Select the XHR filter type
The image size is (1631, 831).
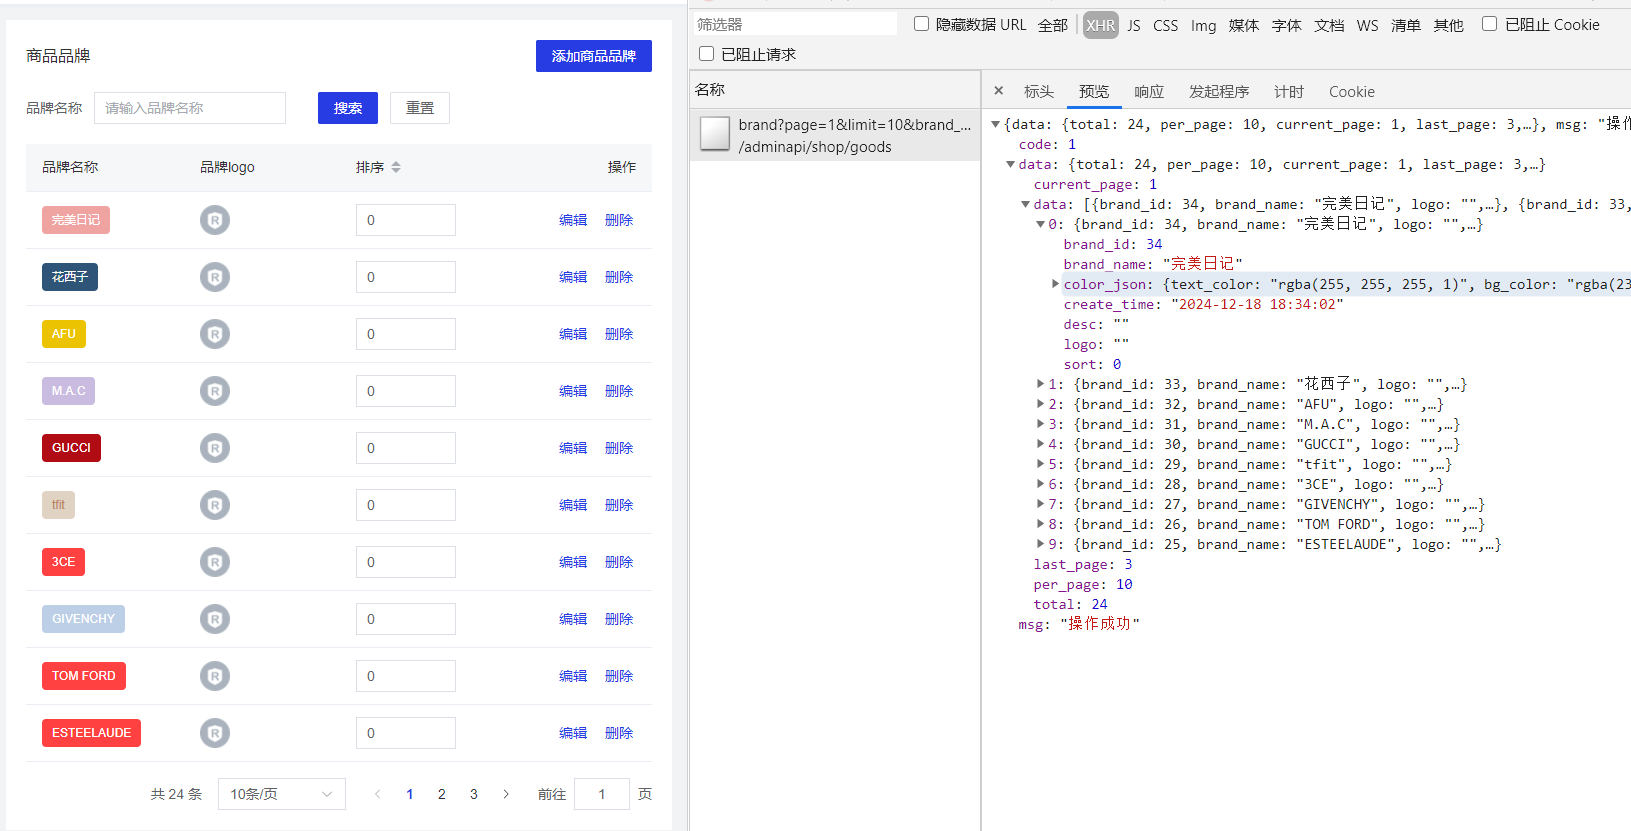(x=1100, y=25)
